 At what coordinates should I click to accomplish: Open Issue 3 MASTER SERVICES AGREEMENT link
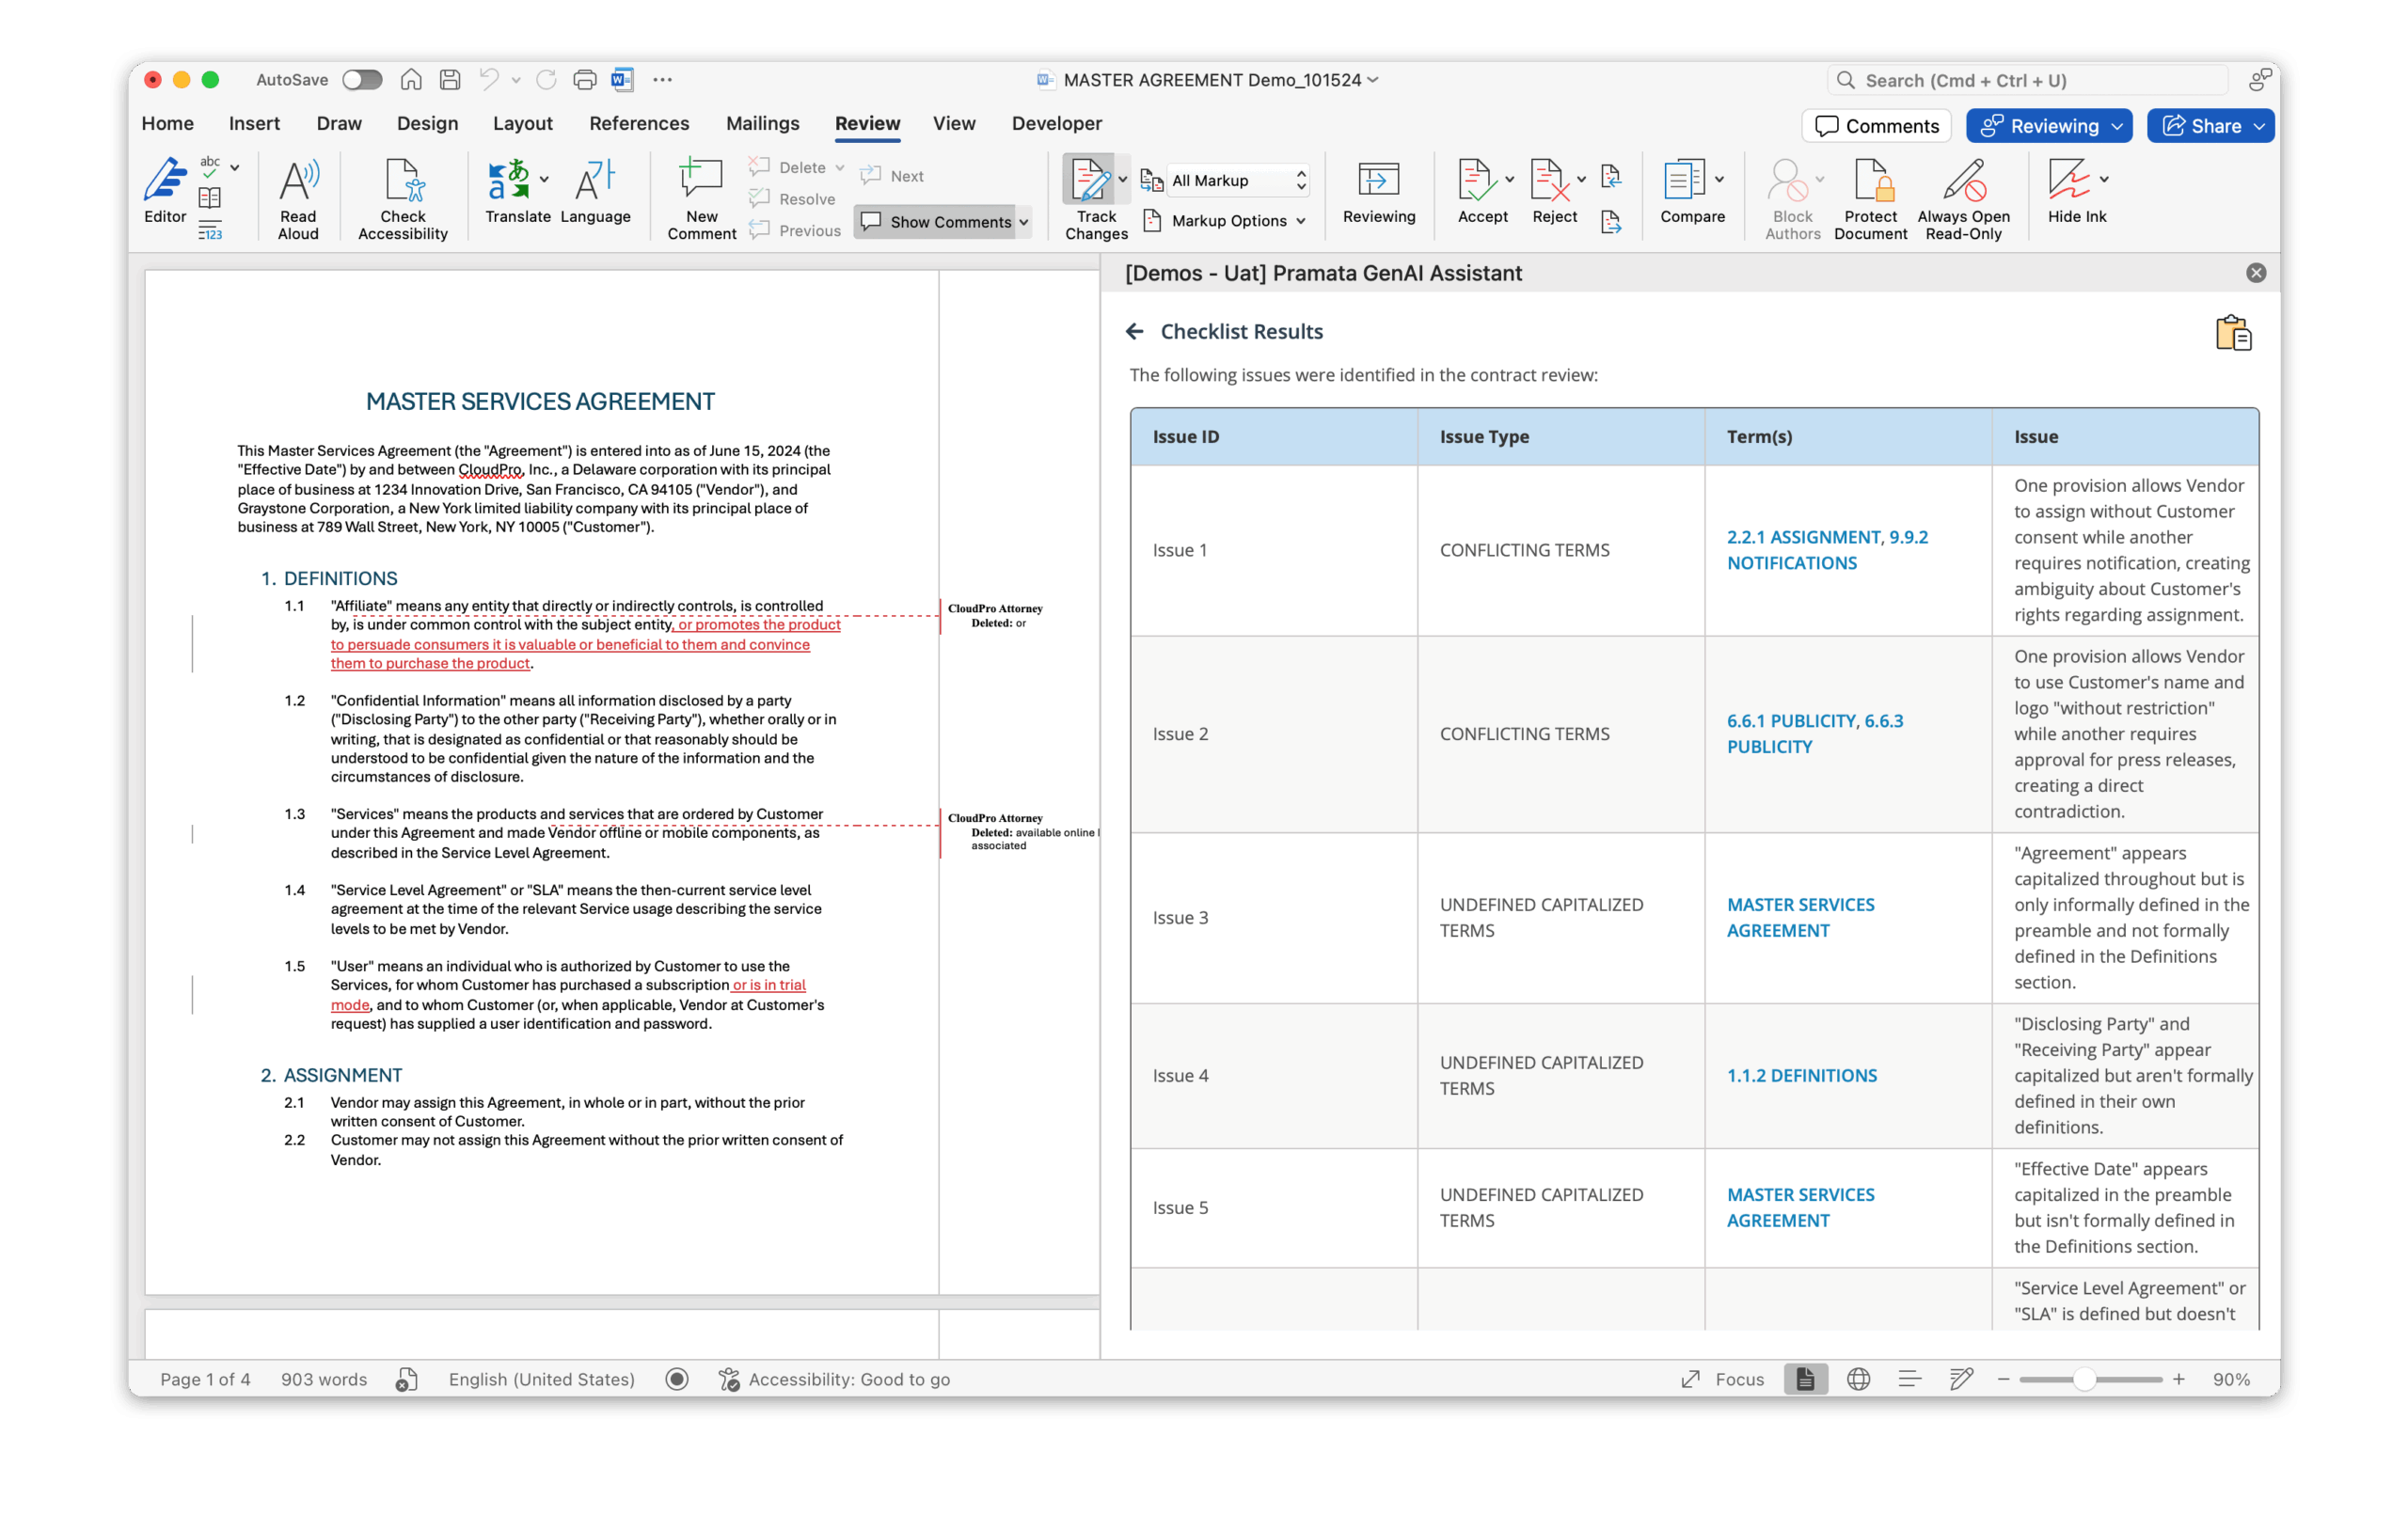pyautogui.click(x=1800, y=917)
